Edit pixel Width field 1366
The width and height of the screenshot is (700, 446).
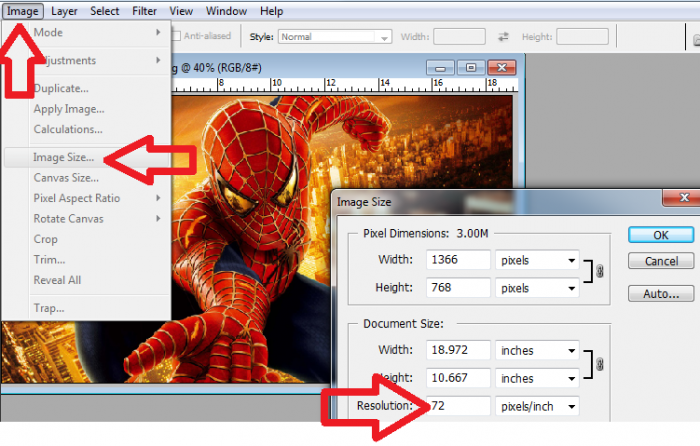click(458, 260)
